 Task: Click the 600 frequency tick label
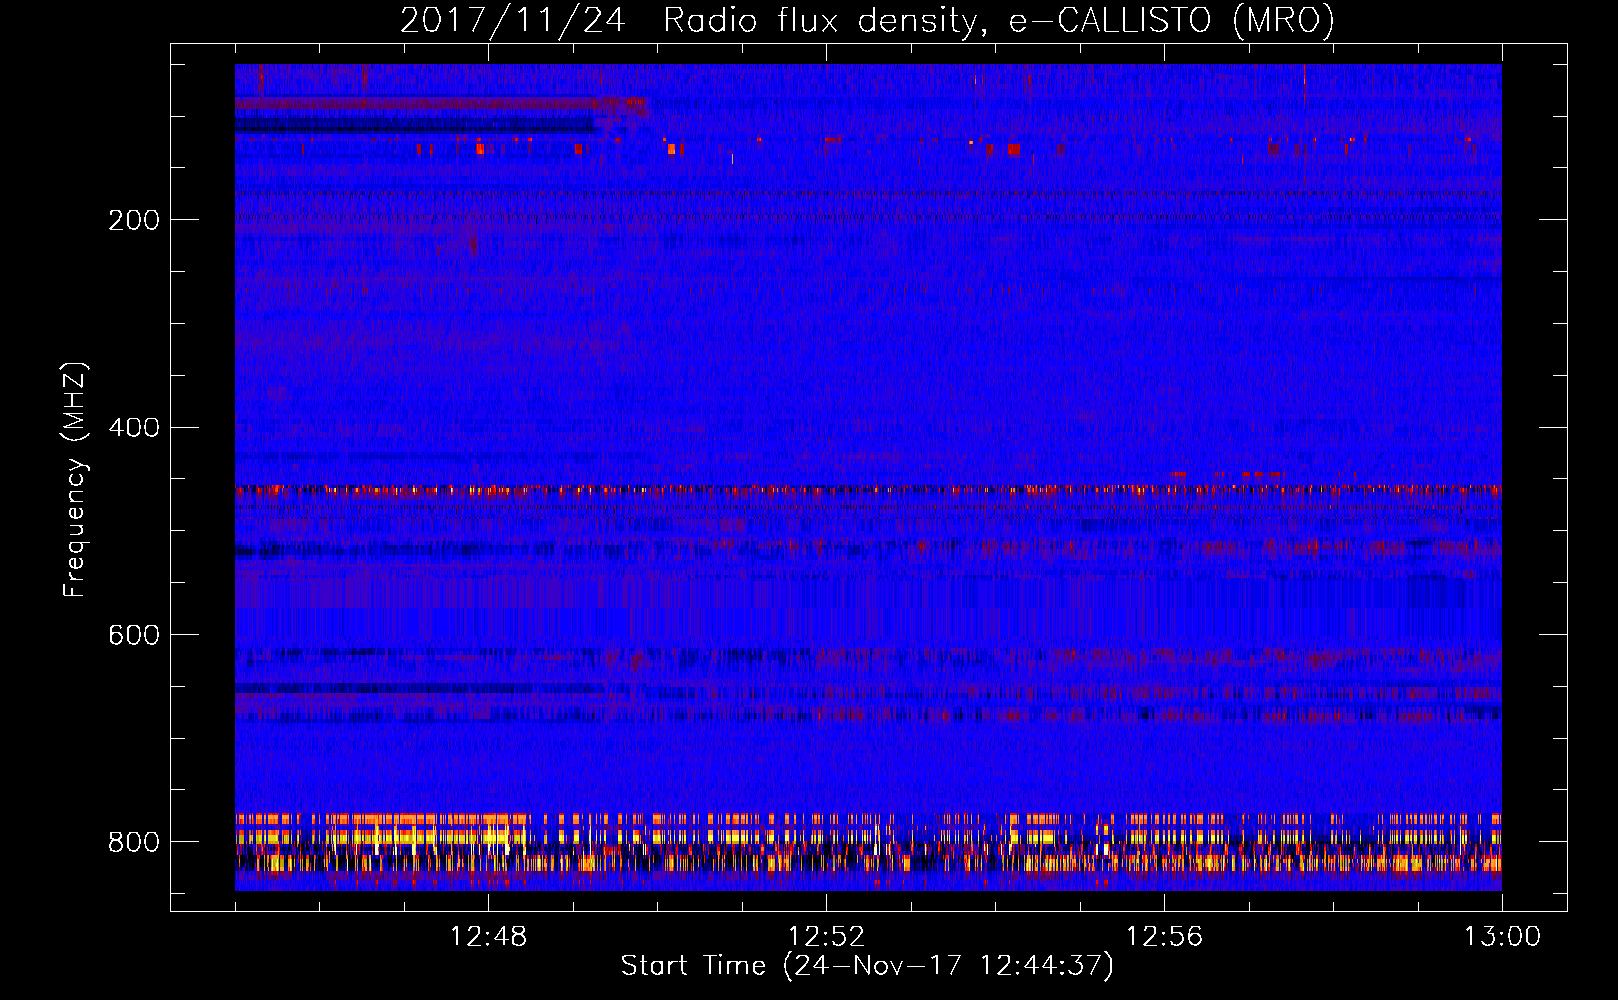tap(134, 636)
